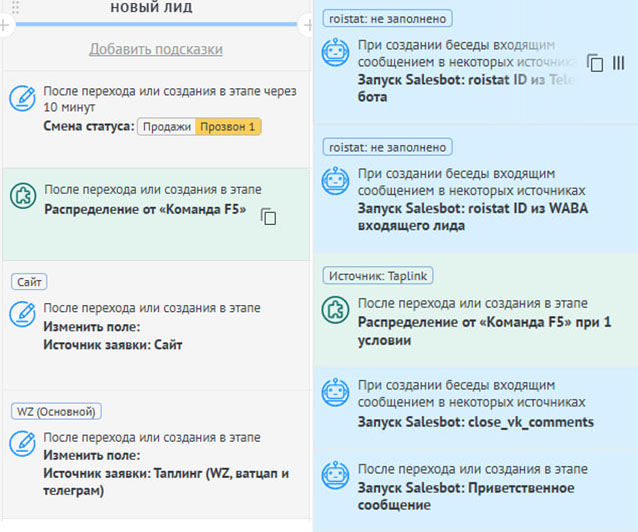The image size is (638, 532).
Task: Click the three-bars drag icon on Telegram Salesbot trigger
Action: (618, 63)
